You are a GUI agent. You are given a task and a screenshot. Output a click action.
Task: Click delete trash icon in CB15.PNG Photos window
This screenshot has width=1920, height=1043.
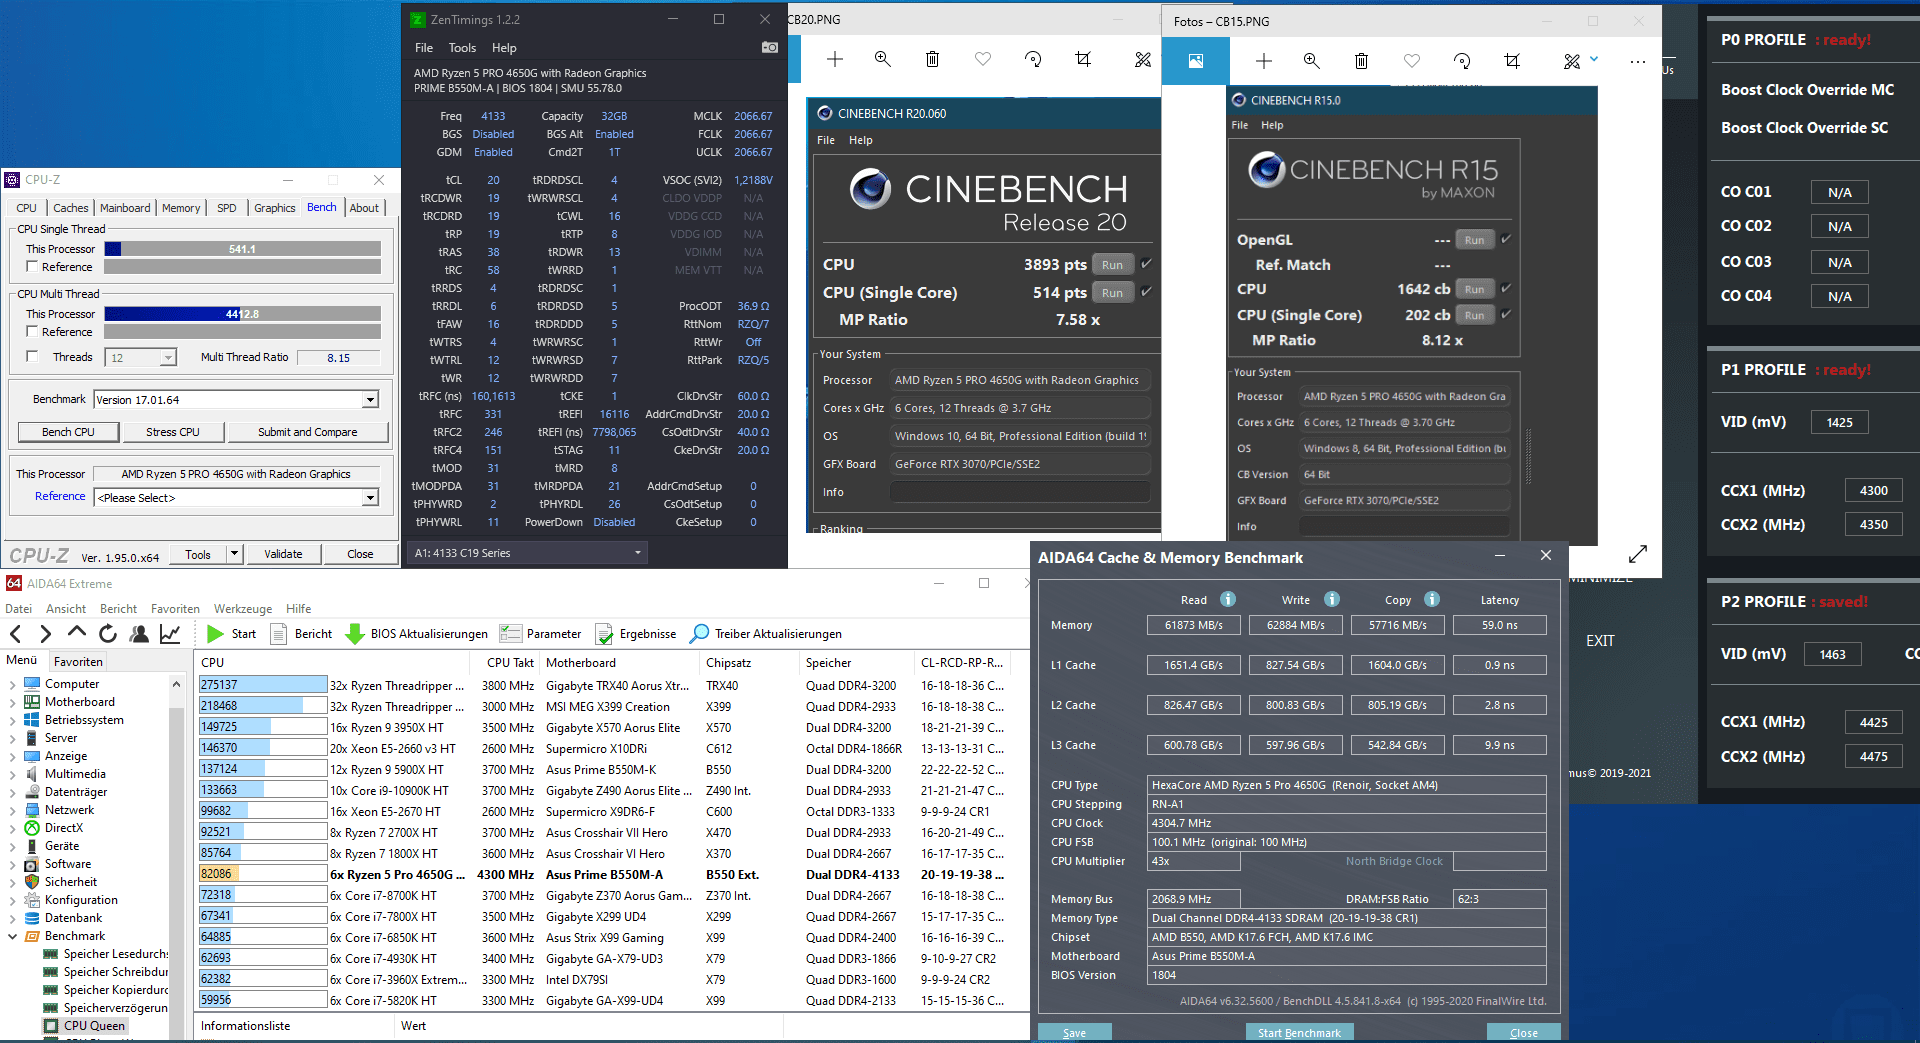[x=1361, y=61]
